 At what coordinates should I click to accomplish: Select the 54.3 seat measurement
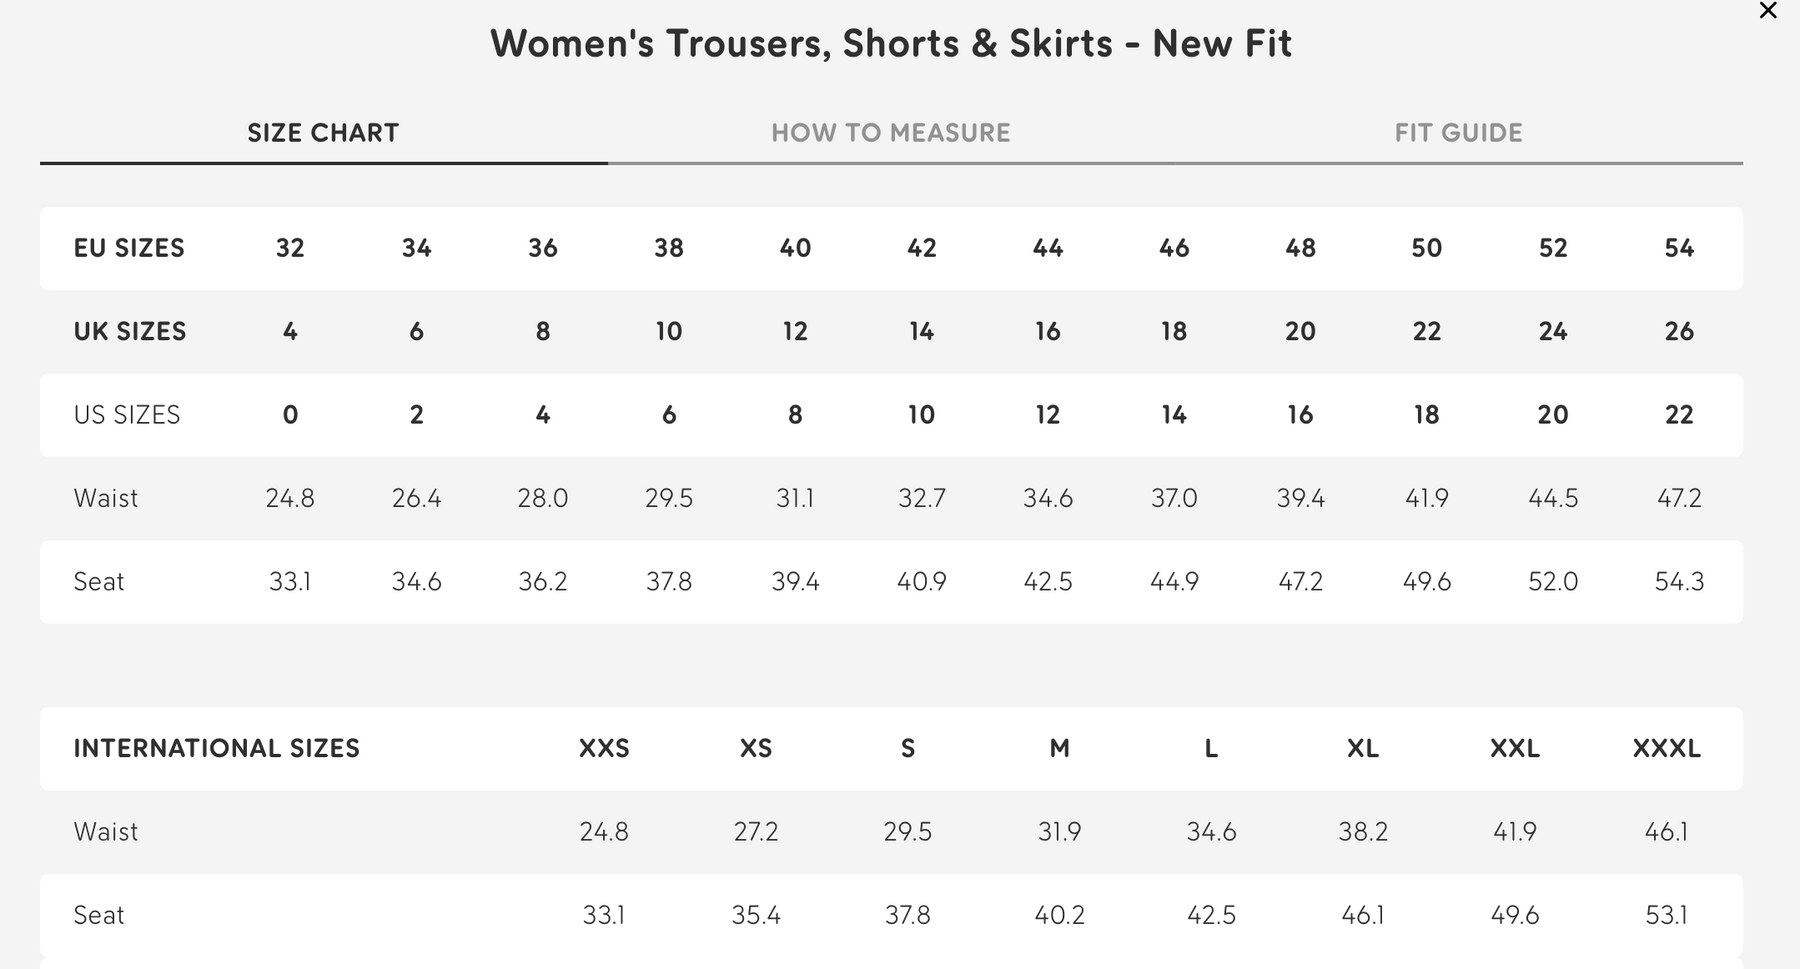click(x=1679, y=581)
